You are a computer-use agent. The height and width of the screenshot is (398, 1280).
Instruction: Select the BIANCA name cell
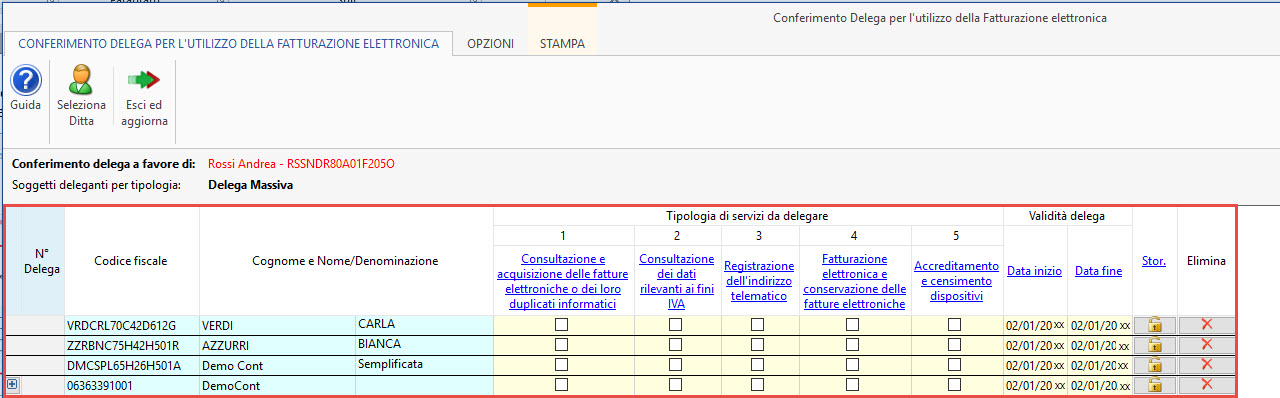(424, 345)
